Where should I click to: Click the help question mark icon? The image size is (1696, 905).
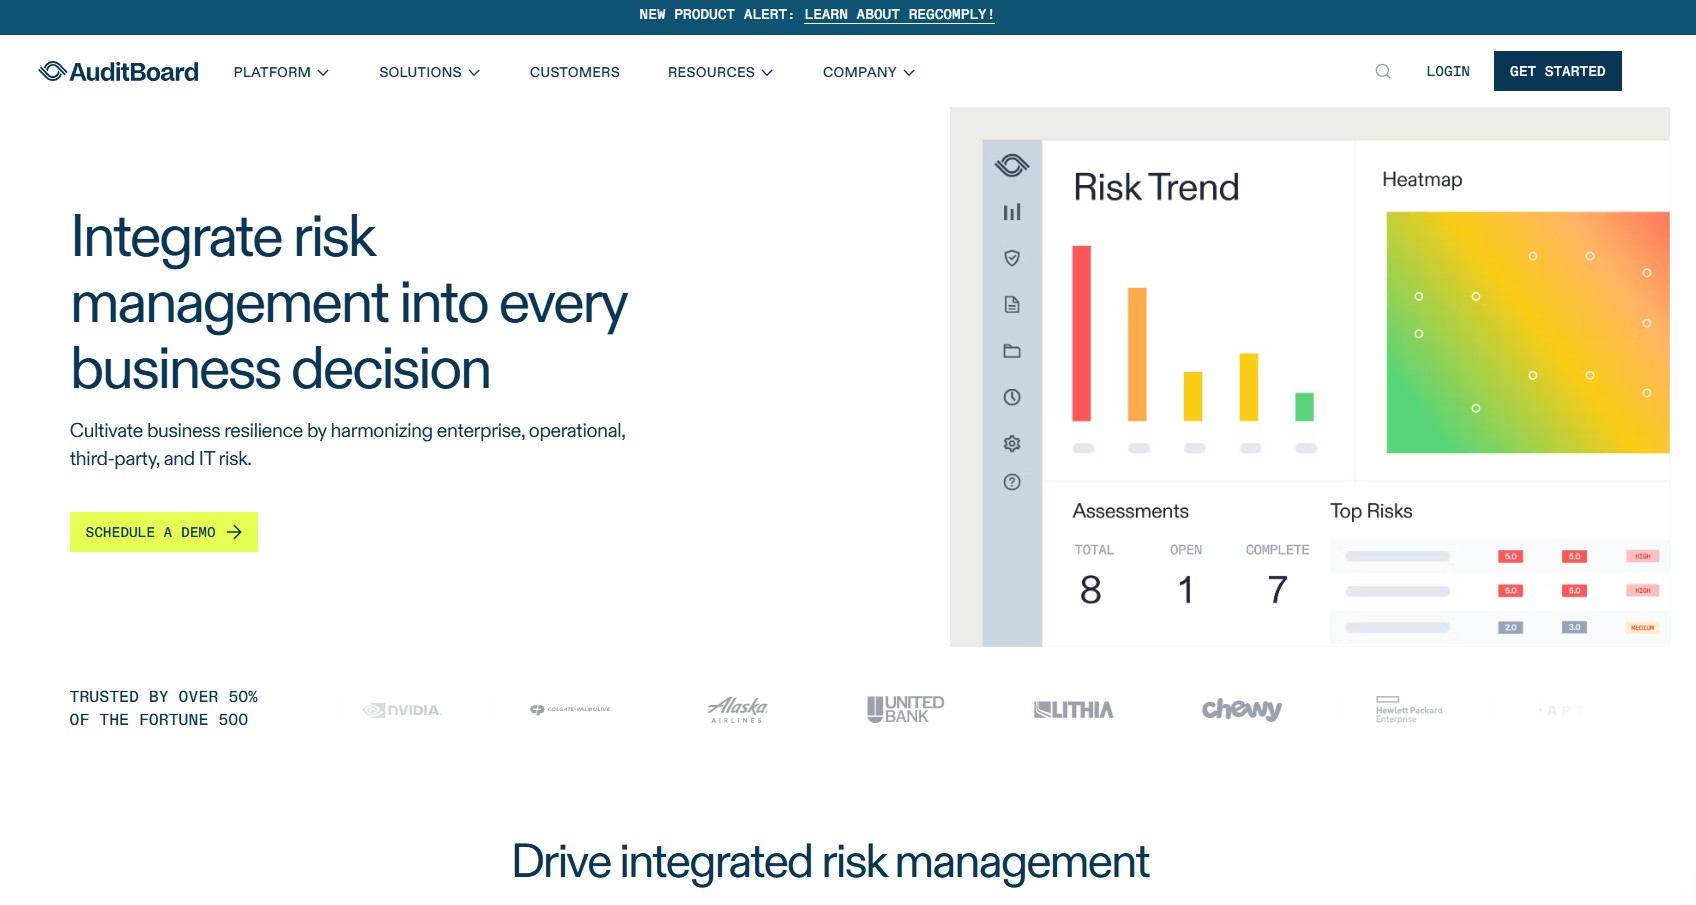coord(1012,482)
